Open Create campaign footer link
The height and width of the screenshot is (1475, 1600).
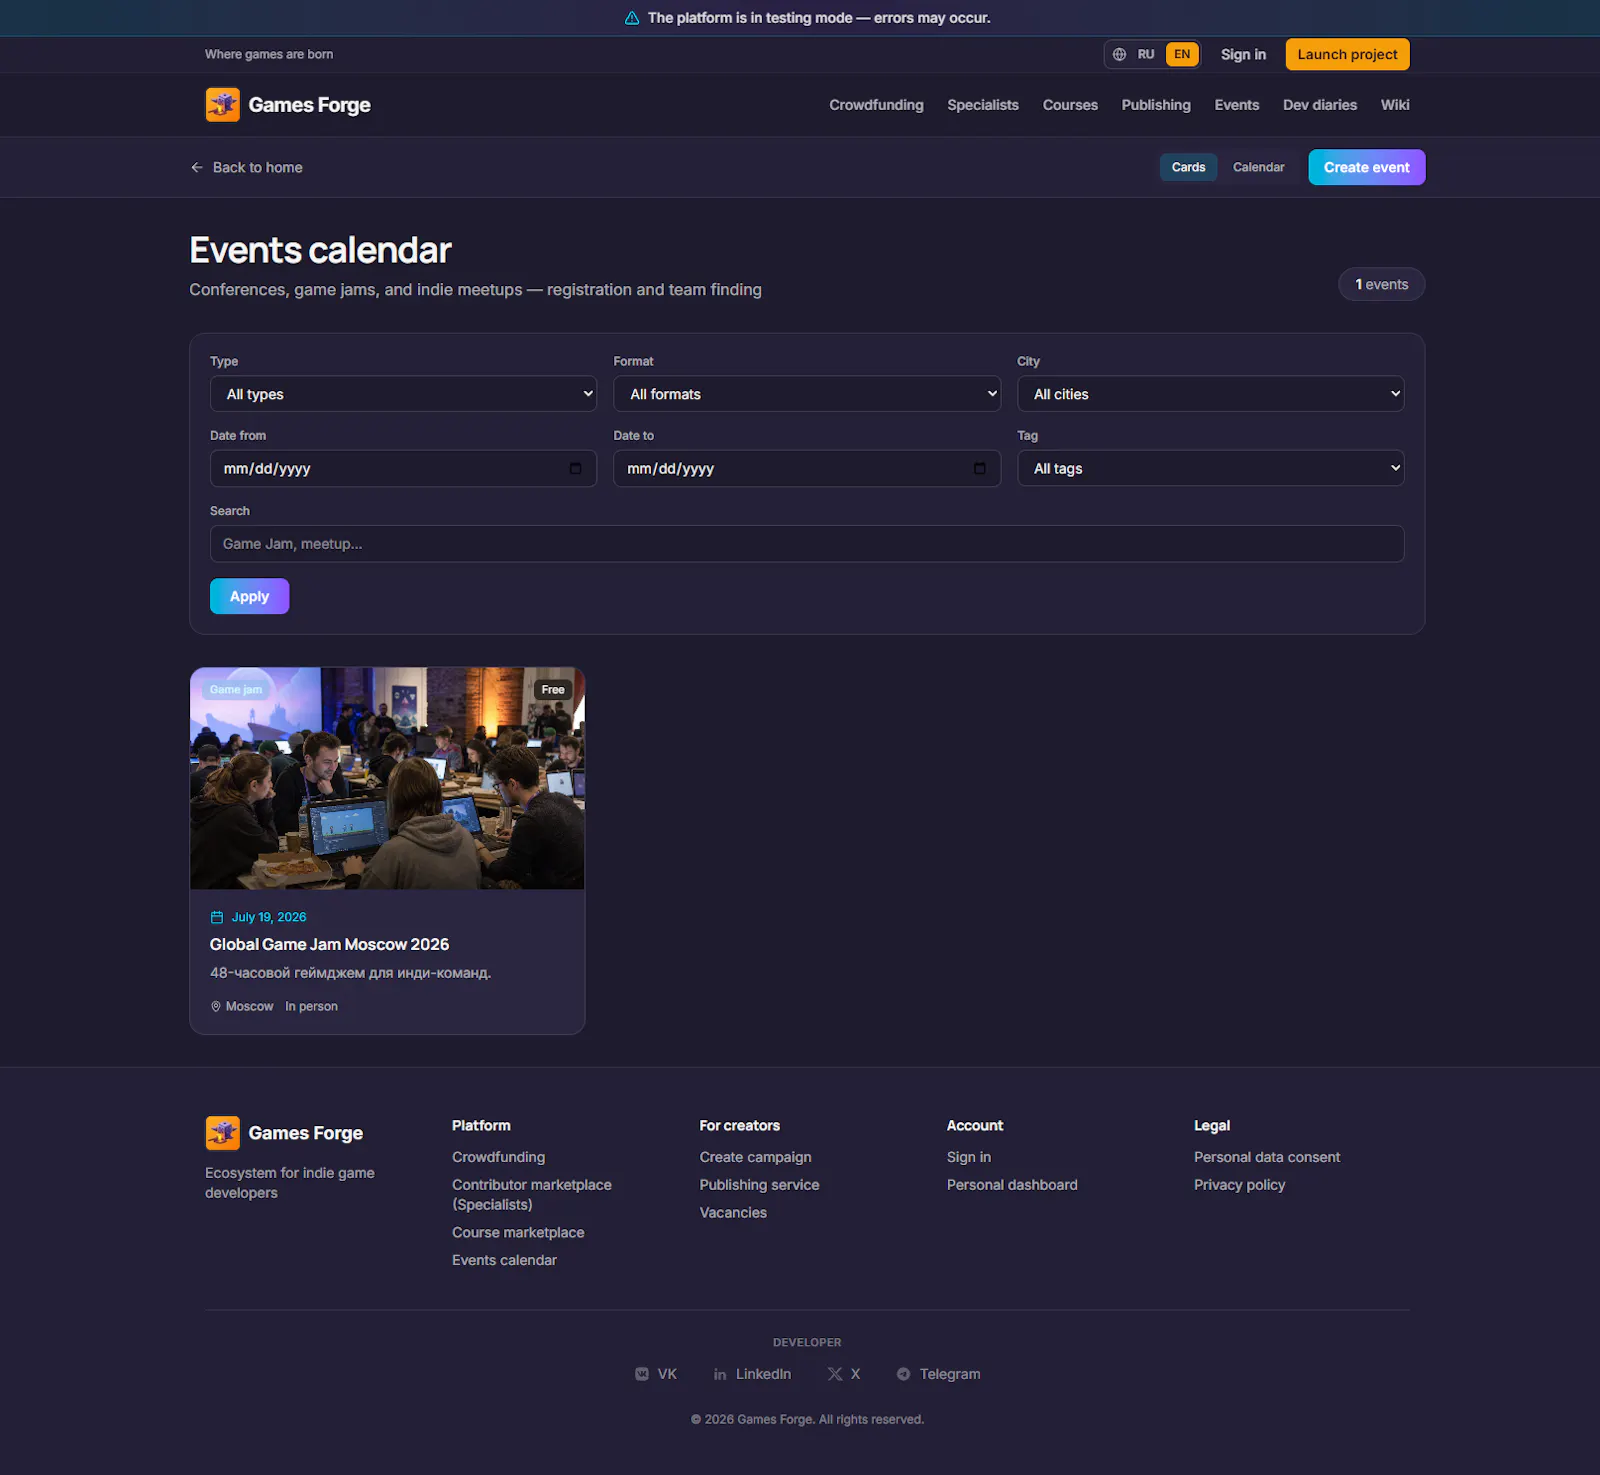tap(755, 1157)
